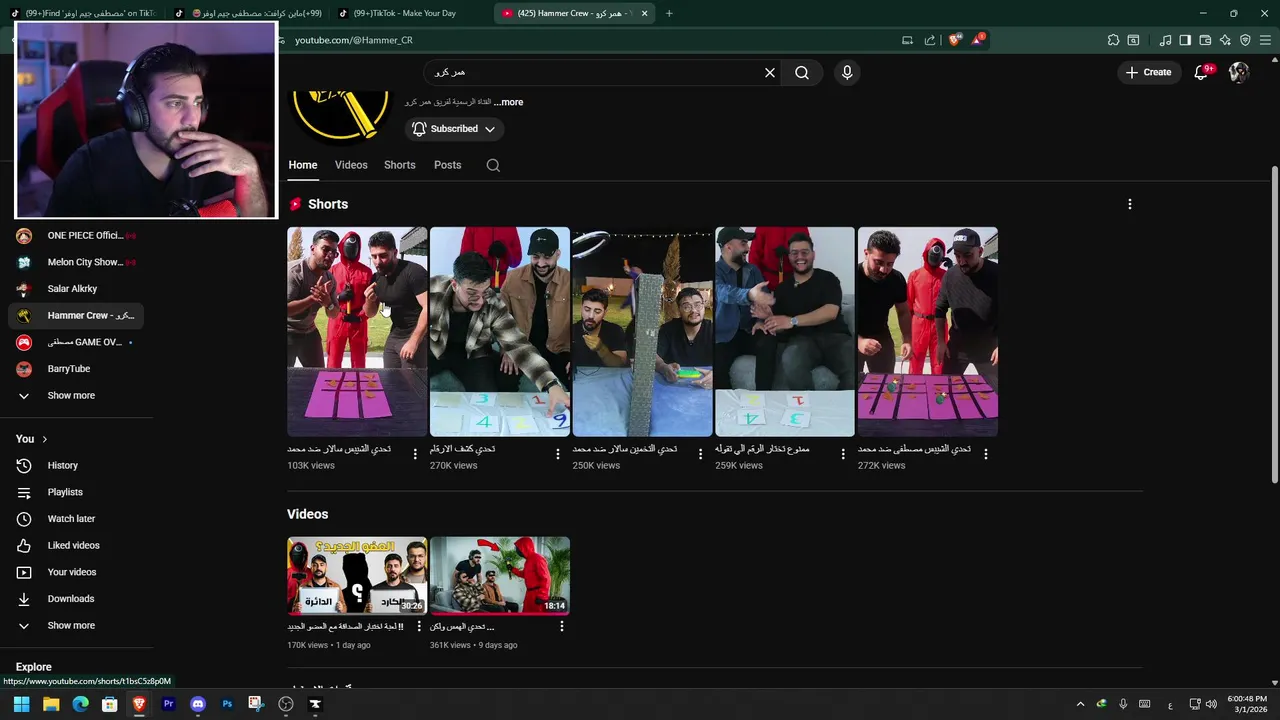Show hidden system tray icons
This screenshot has height=720, width=1280.
[x=1080, y=704]
